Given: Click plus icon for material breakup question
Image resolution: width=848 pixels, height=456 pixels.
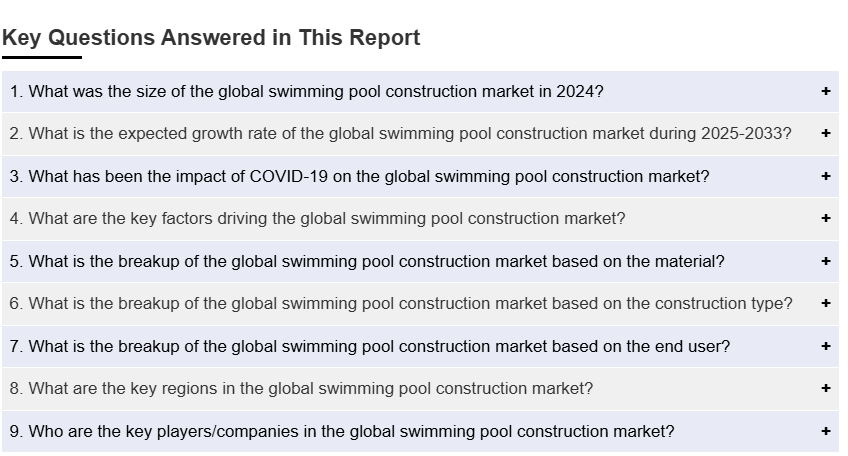Looking at the screenshot, I should 825,261.
